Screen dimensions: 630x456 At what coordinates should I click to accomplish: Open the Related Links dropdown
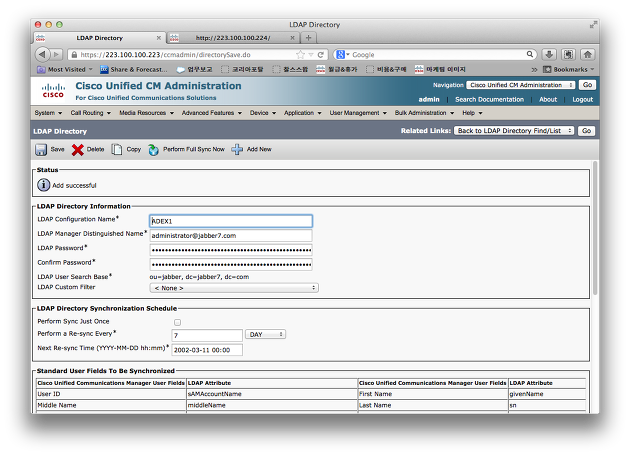514,131
